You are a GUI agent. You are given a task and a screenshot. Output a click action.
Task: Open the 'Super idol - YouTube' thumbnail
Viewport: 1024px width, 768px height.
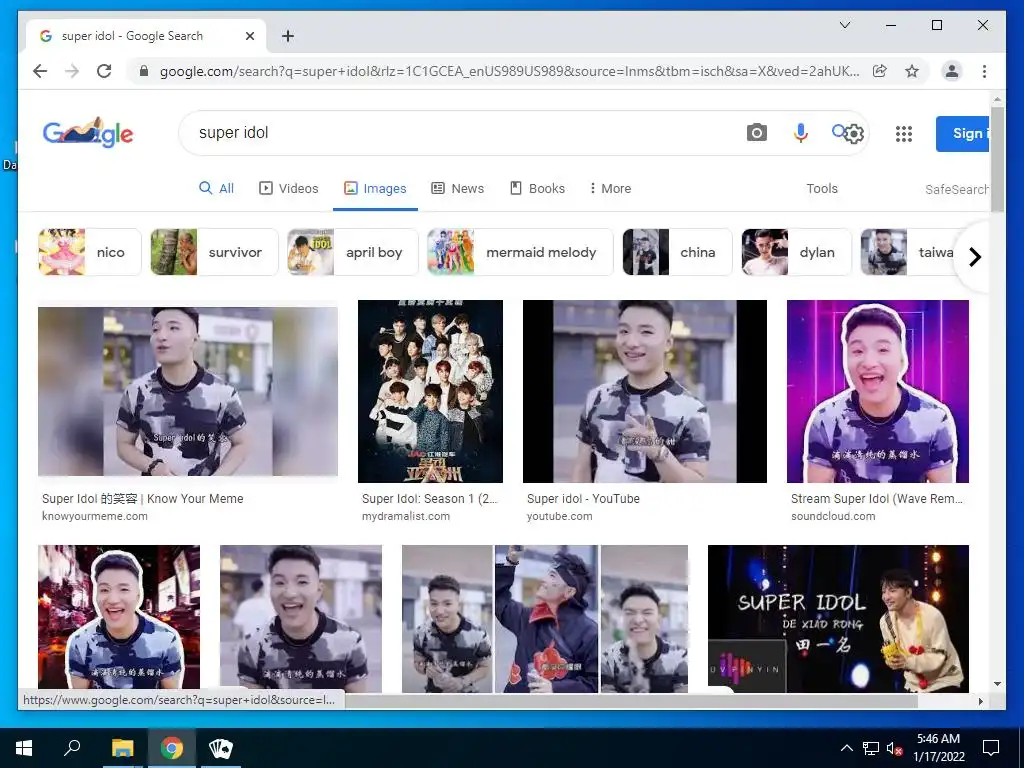645,391
